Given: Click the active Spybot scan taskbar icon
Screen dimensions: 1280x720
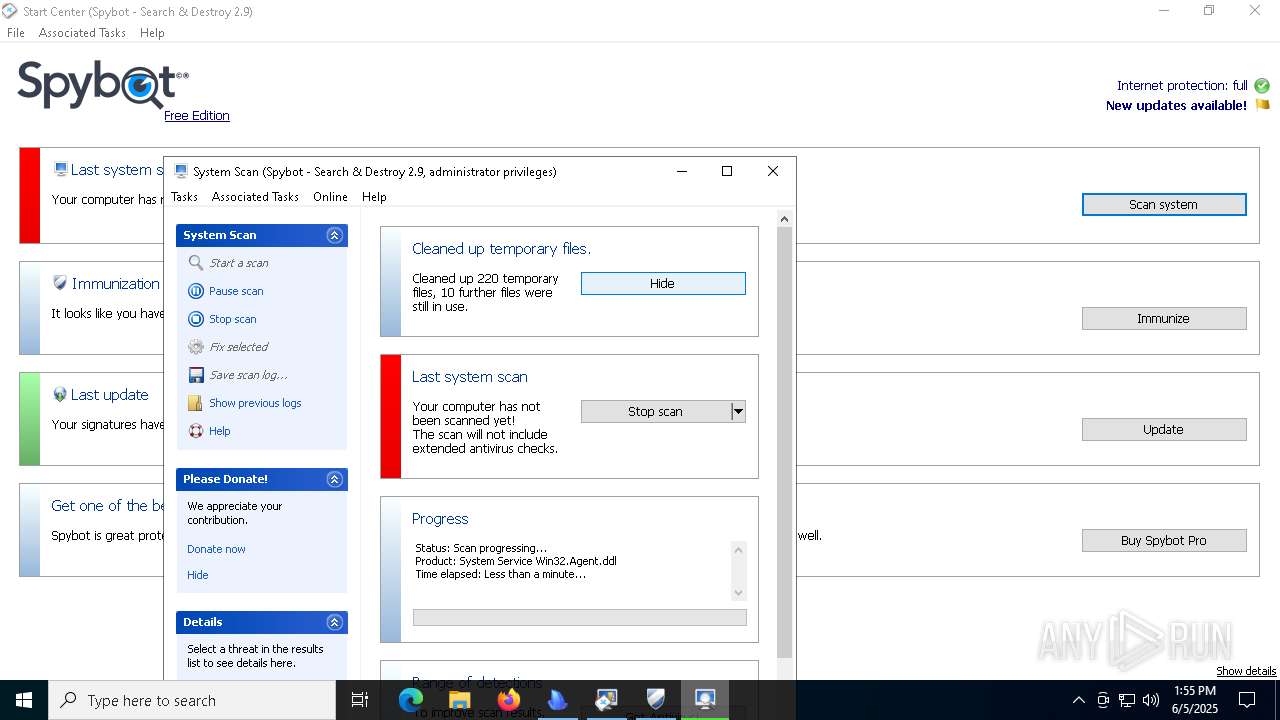Looking at the screenshot, I should coord(705,700).
